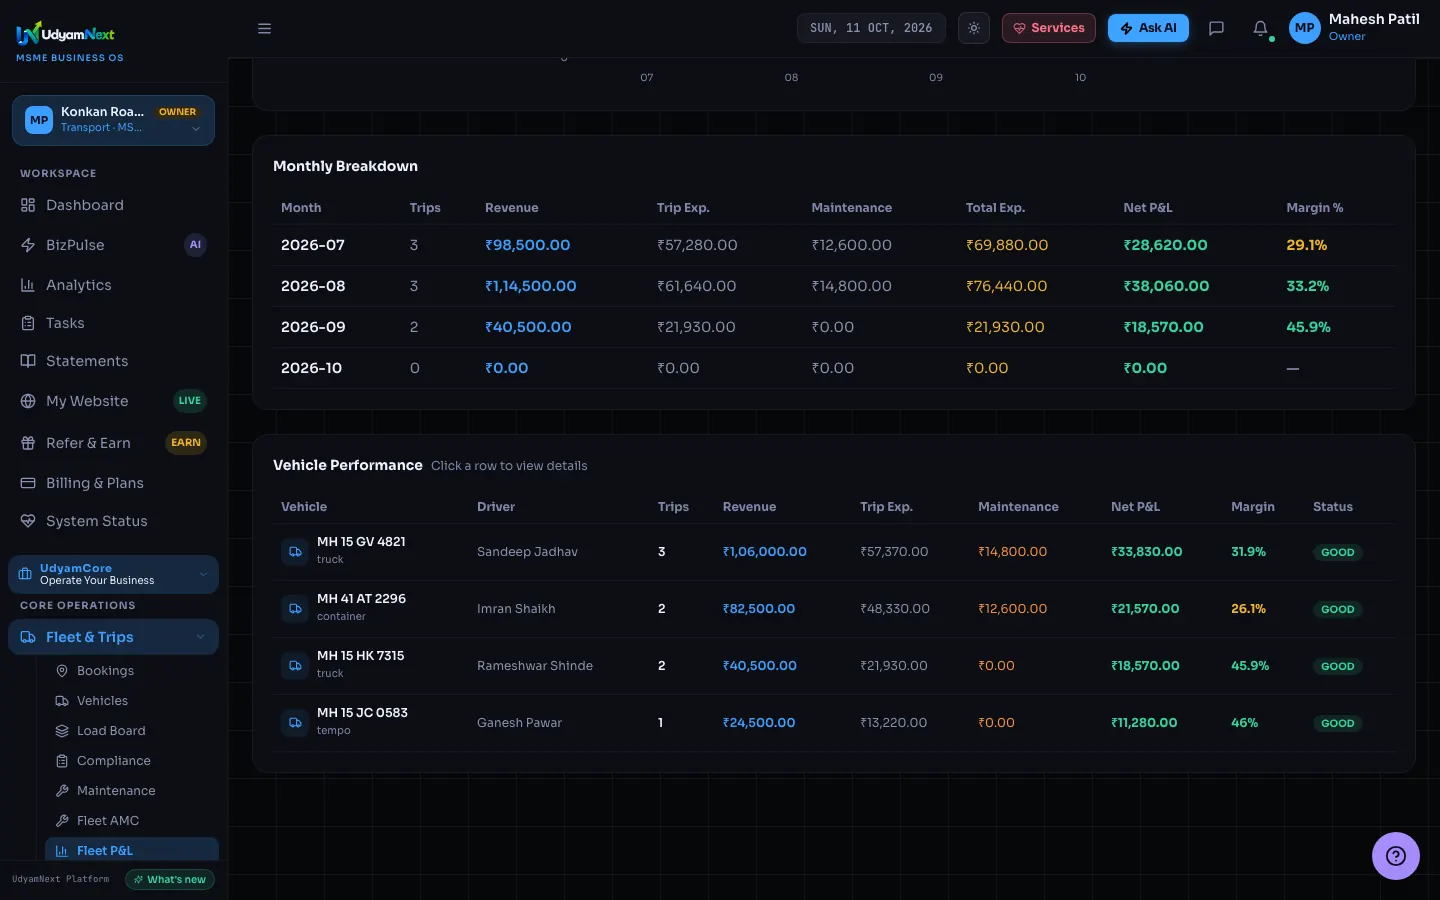The image size is (1440, 900).
Task: Select Fleet P&L in sidebar
Action: 132,851
